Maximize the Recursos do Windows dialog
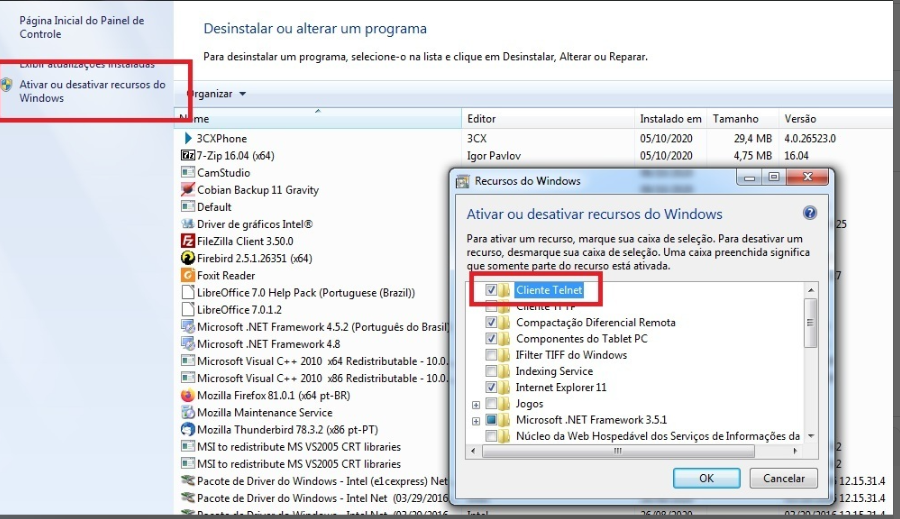 pos(773,177)
